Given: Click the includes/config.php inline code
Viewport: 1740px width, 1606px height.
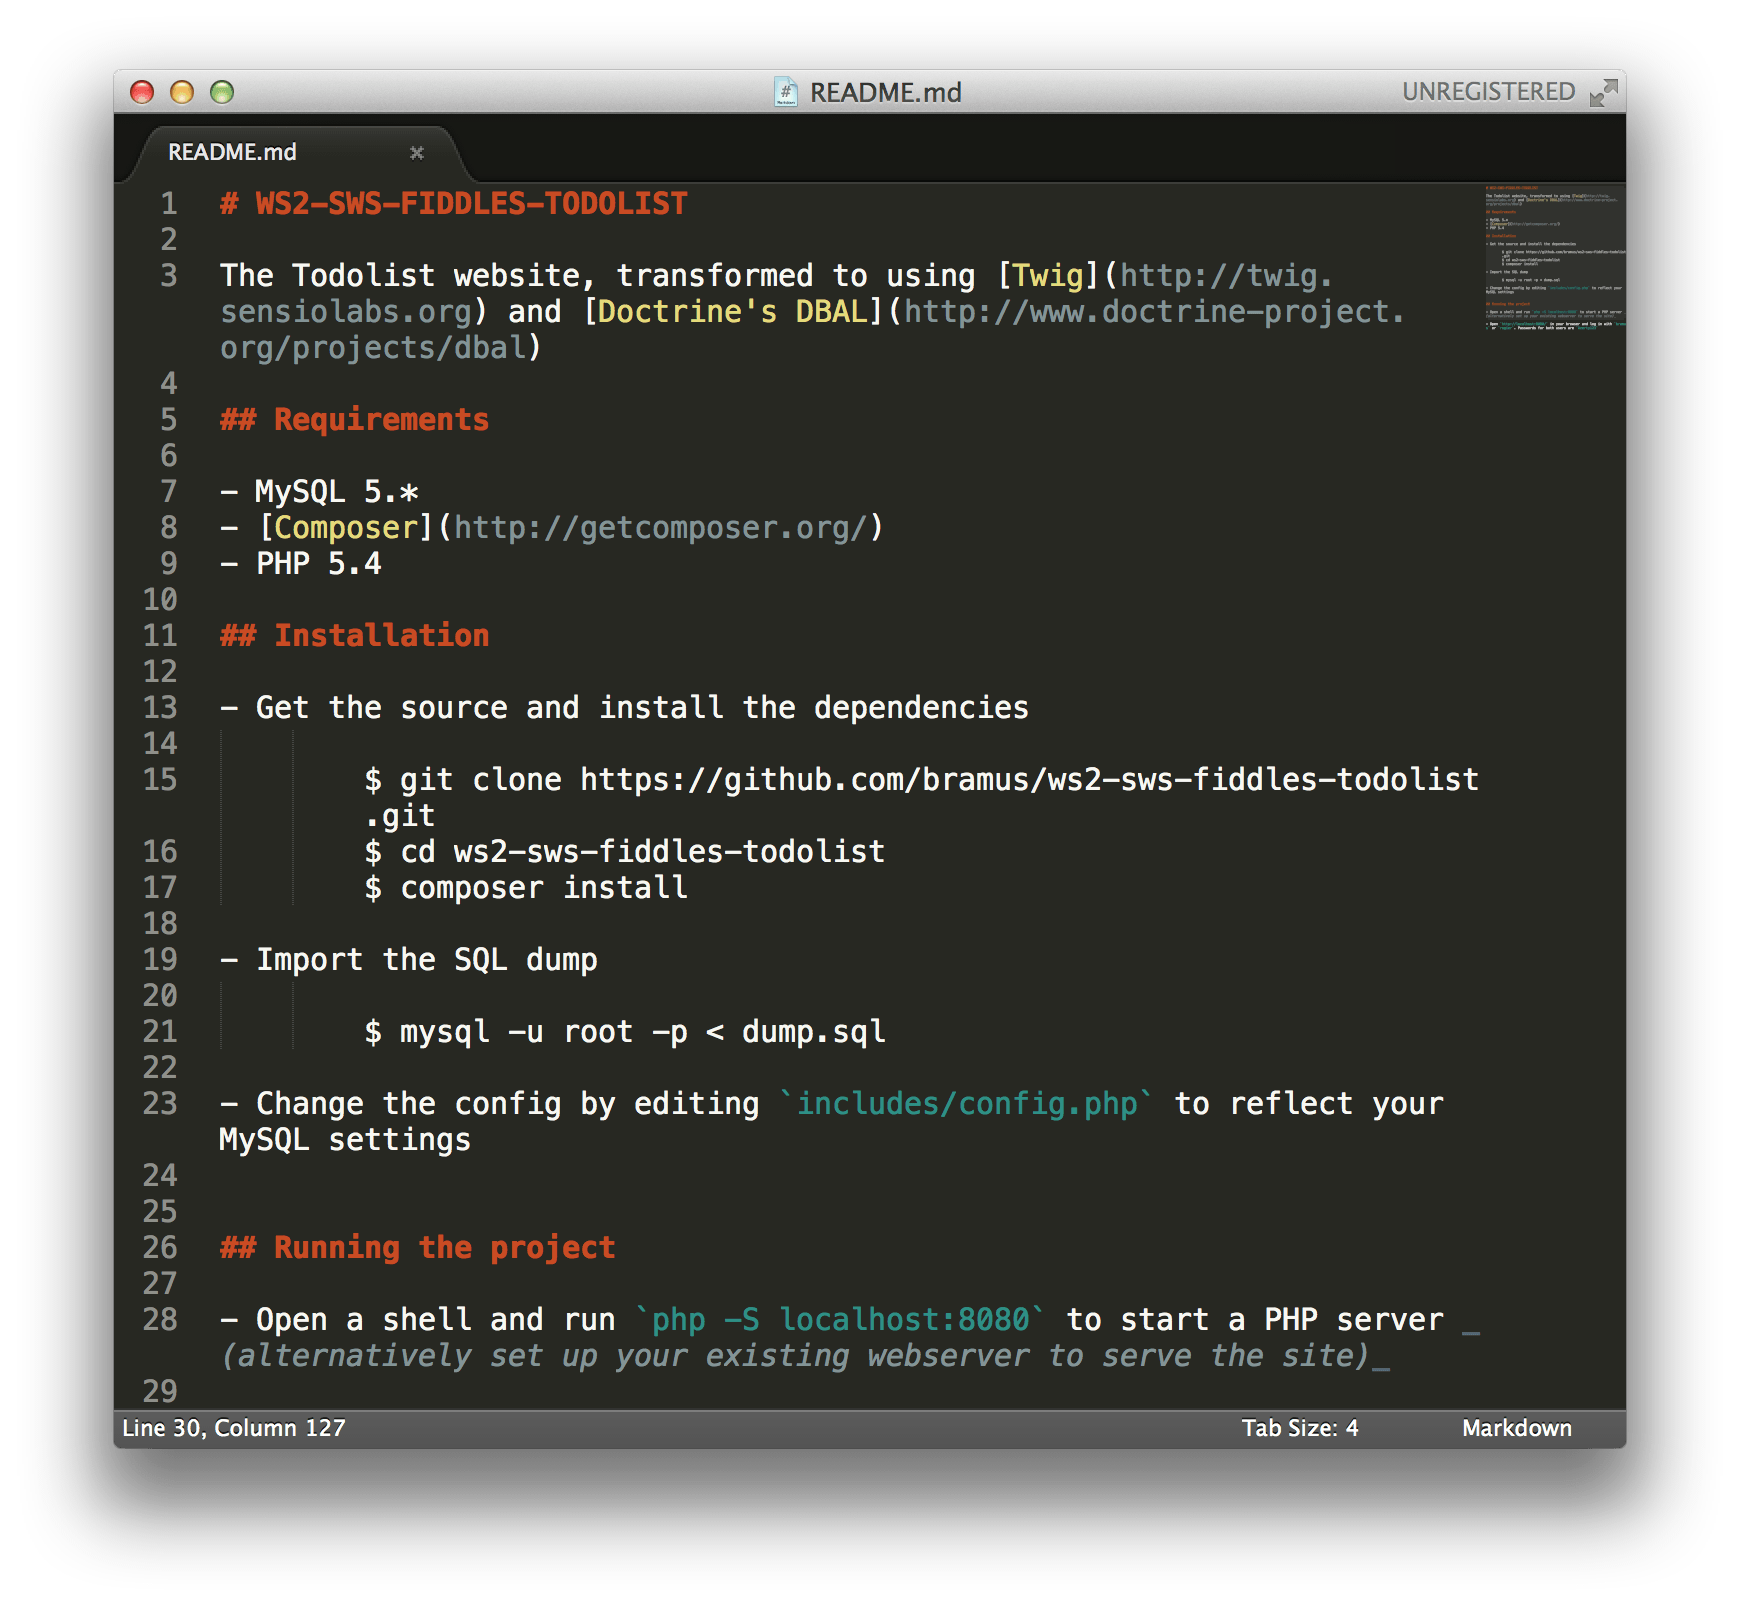Looking at the screenshot, I should (966, 1103).
